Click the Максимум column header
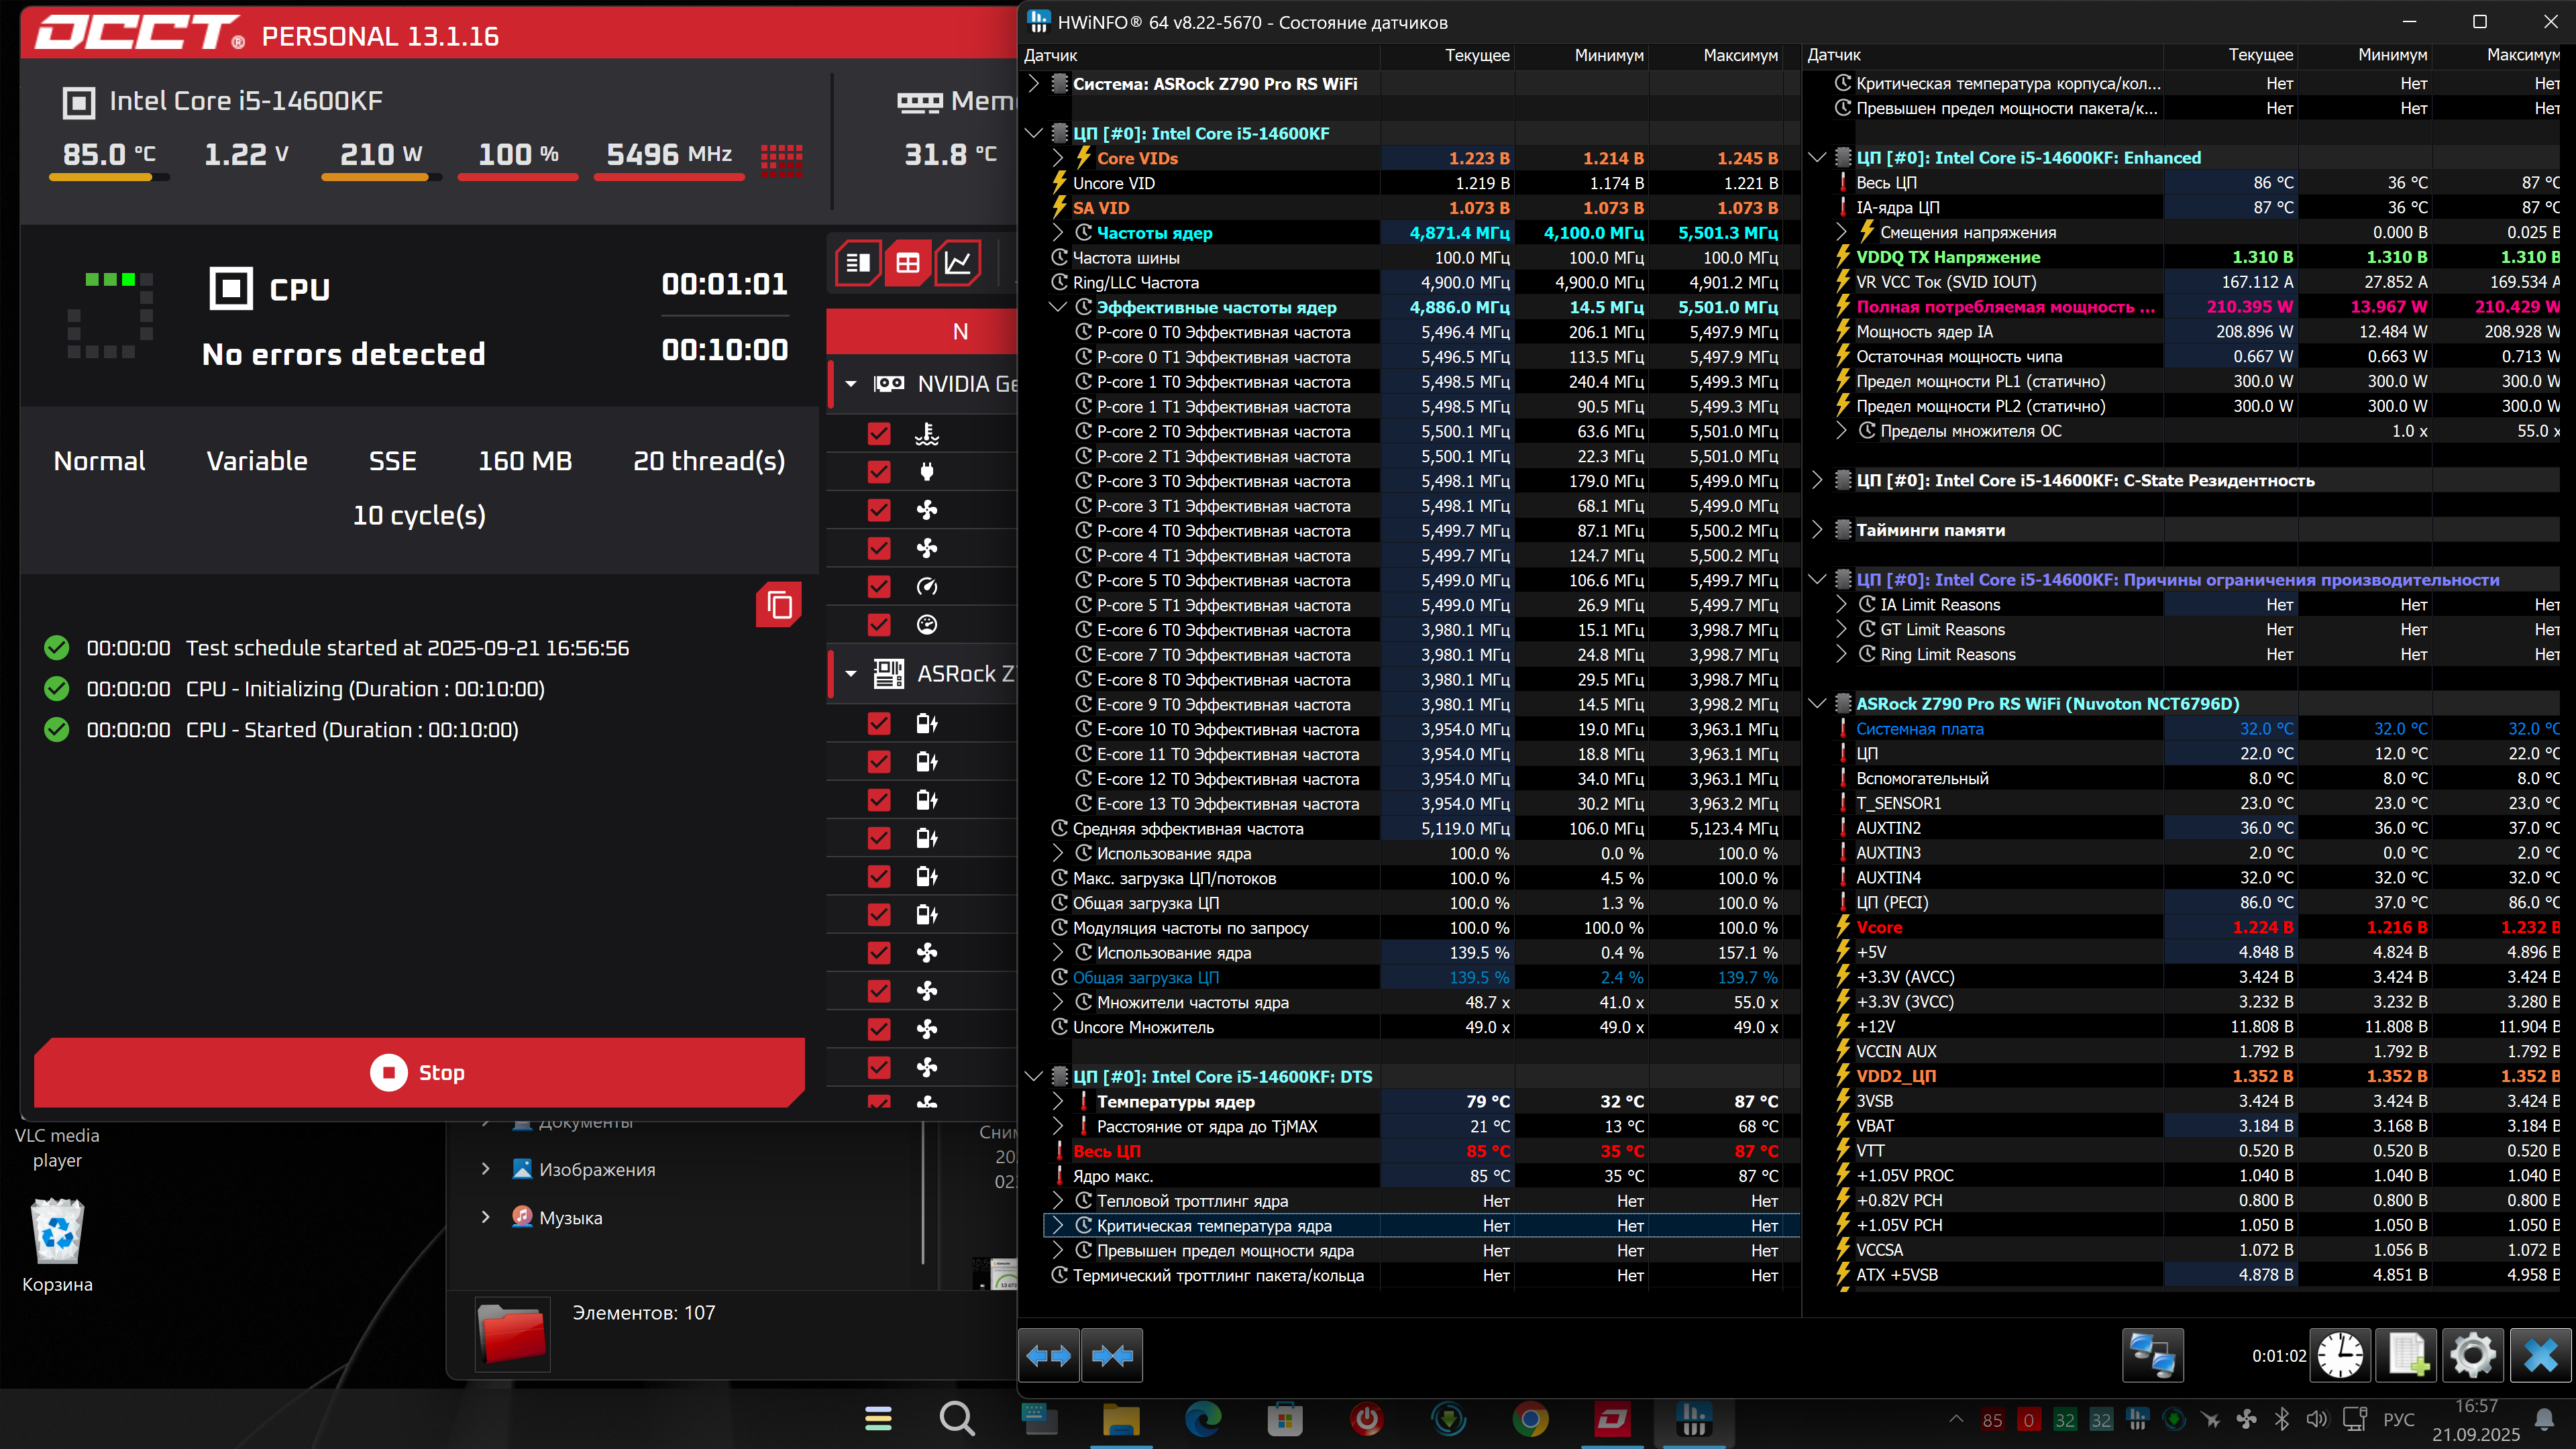The image size is (2576, 1449). pos(1740,55)
